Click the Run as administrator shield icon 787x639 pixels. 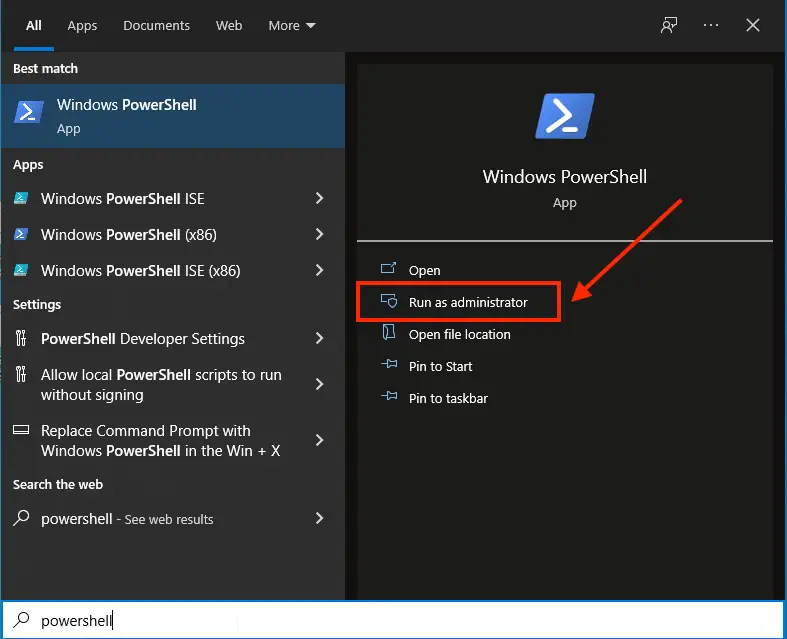pyautogui.click(x=389, y=302)
